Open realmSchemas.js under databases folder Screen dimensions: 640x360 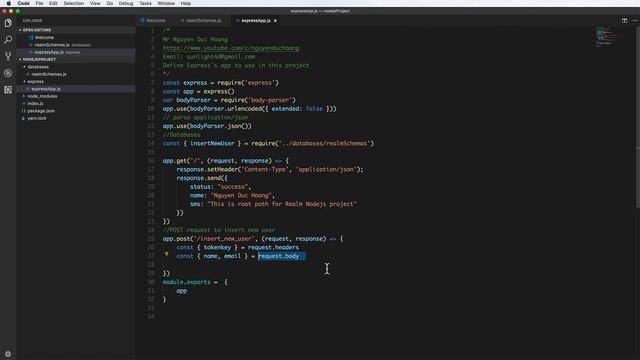pyautogui.click(x=49, y=74)
